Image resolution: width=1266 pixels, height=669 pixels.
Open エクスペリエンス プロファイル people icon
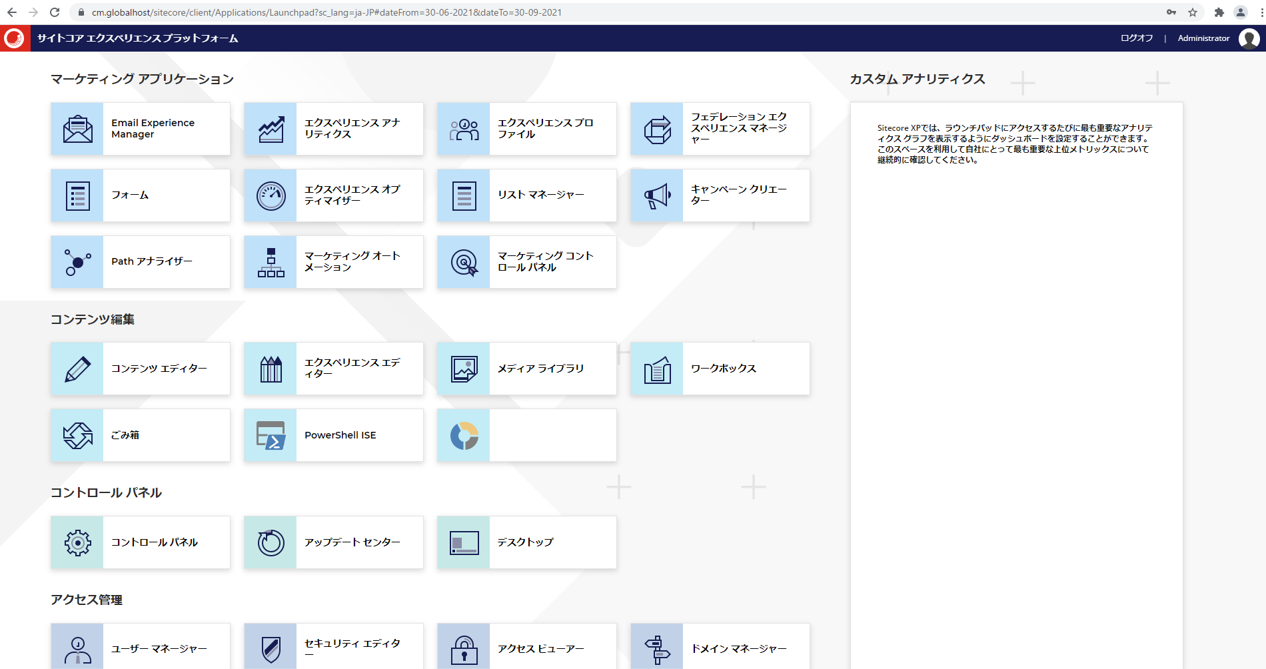[x=463, y=129]
